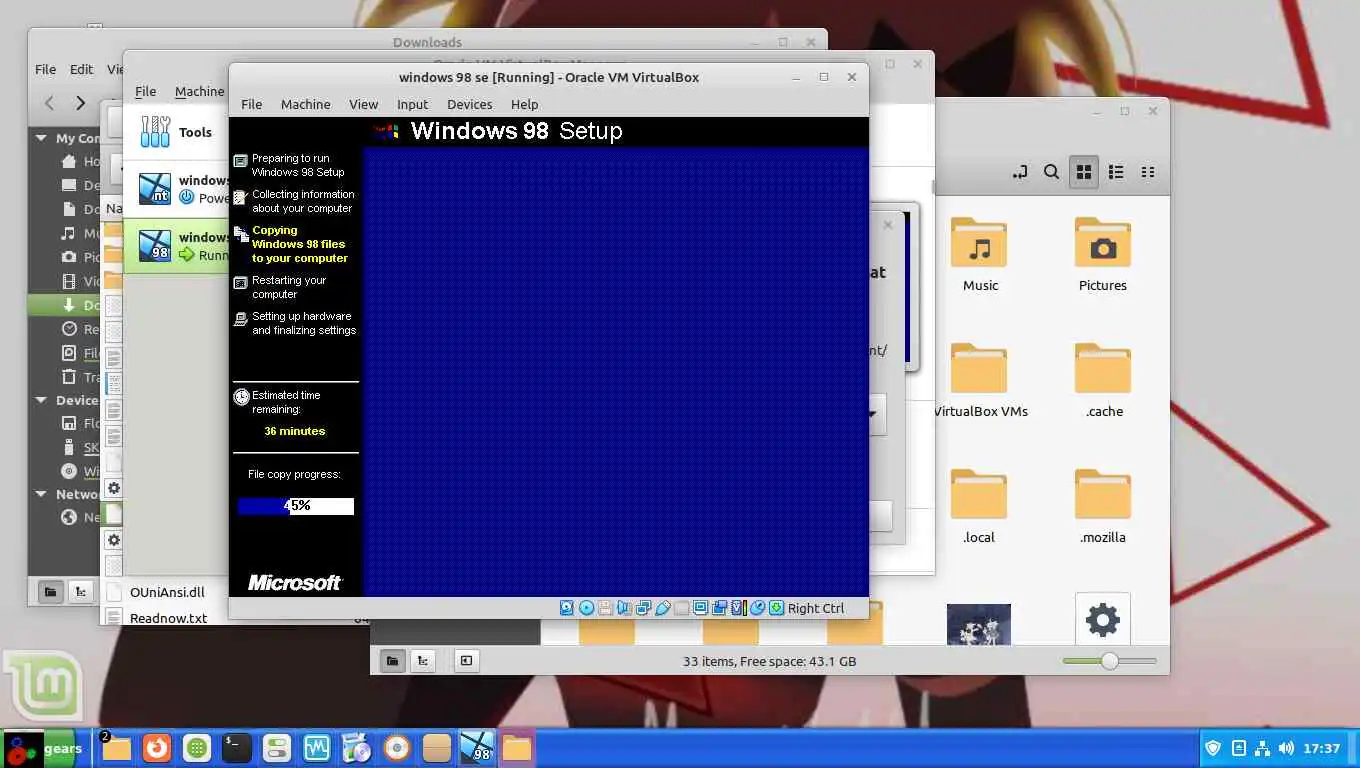Collapse the Devices sidebar section
The height and width of the screenshot is (768, 1360).
coord(41,400)
